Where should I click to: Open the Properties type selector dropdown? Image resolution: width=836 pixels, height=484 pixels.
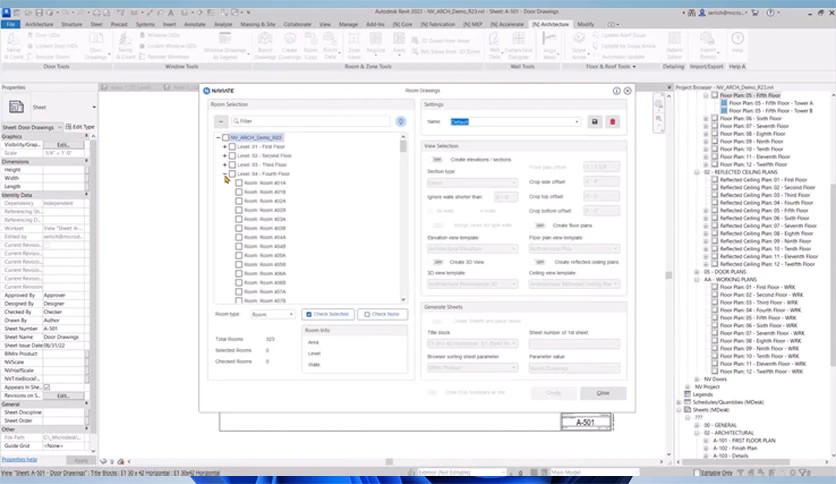(x=94, y=107)
